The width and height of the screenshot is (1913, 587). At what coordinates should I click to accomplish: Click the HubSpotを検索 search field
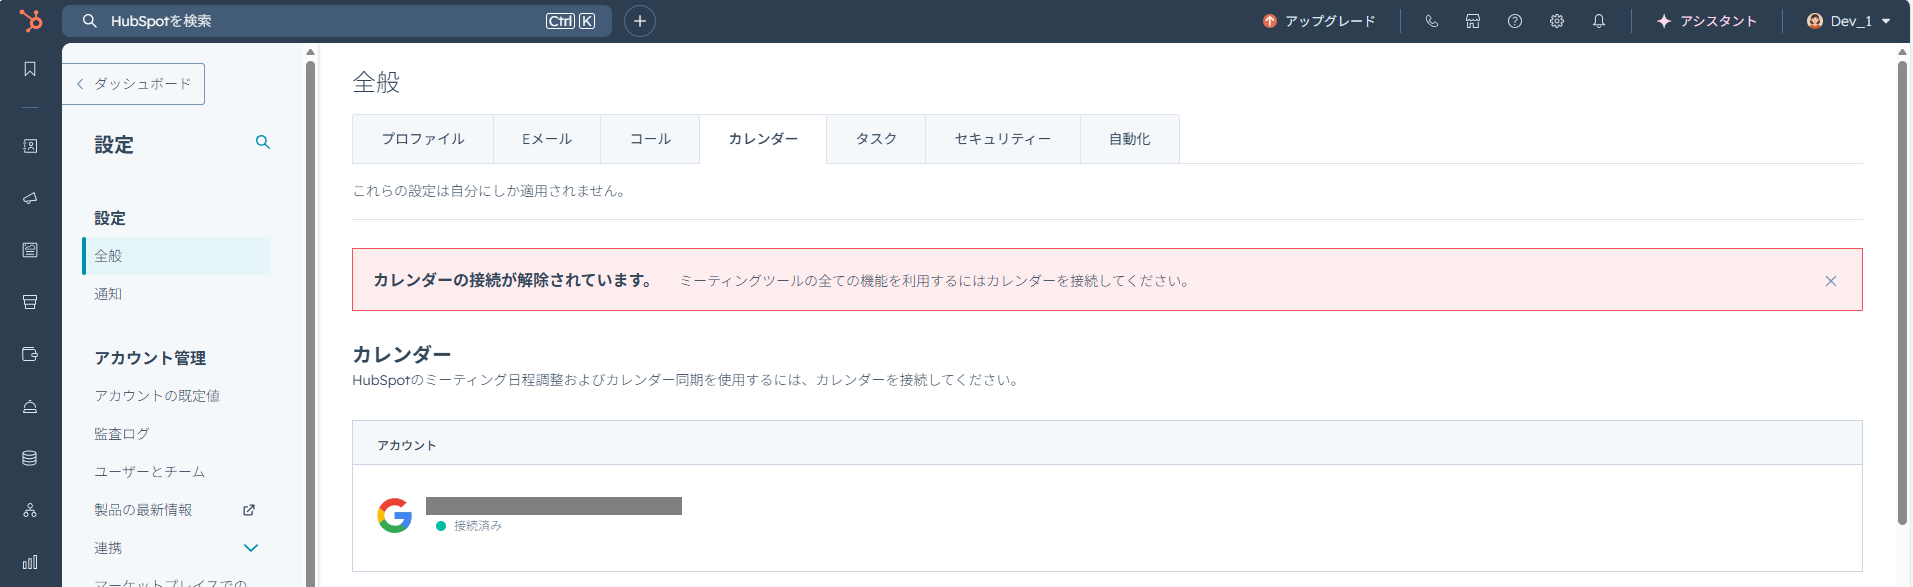click(337, 21)
